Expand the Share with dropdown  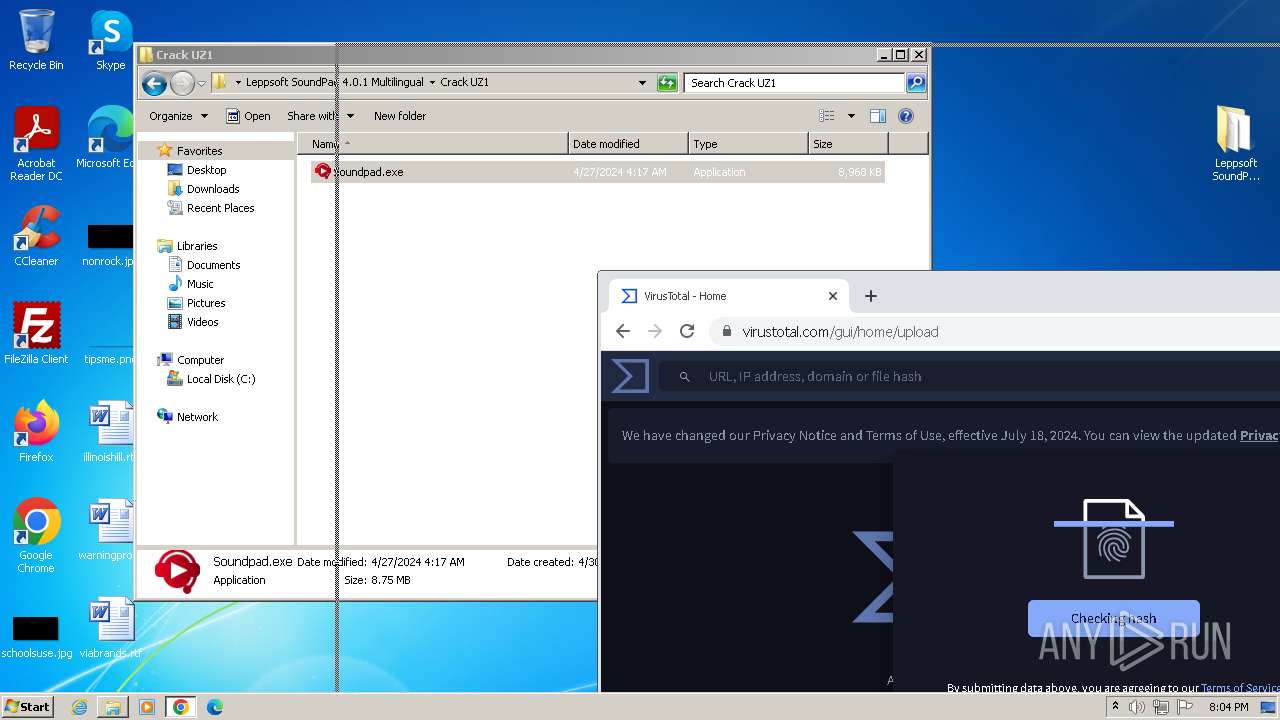(x=320, y=116)
